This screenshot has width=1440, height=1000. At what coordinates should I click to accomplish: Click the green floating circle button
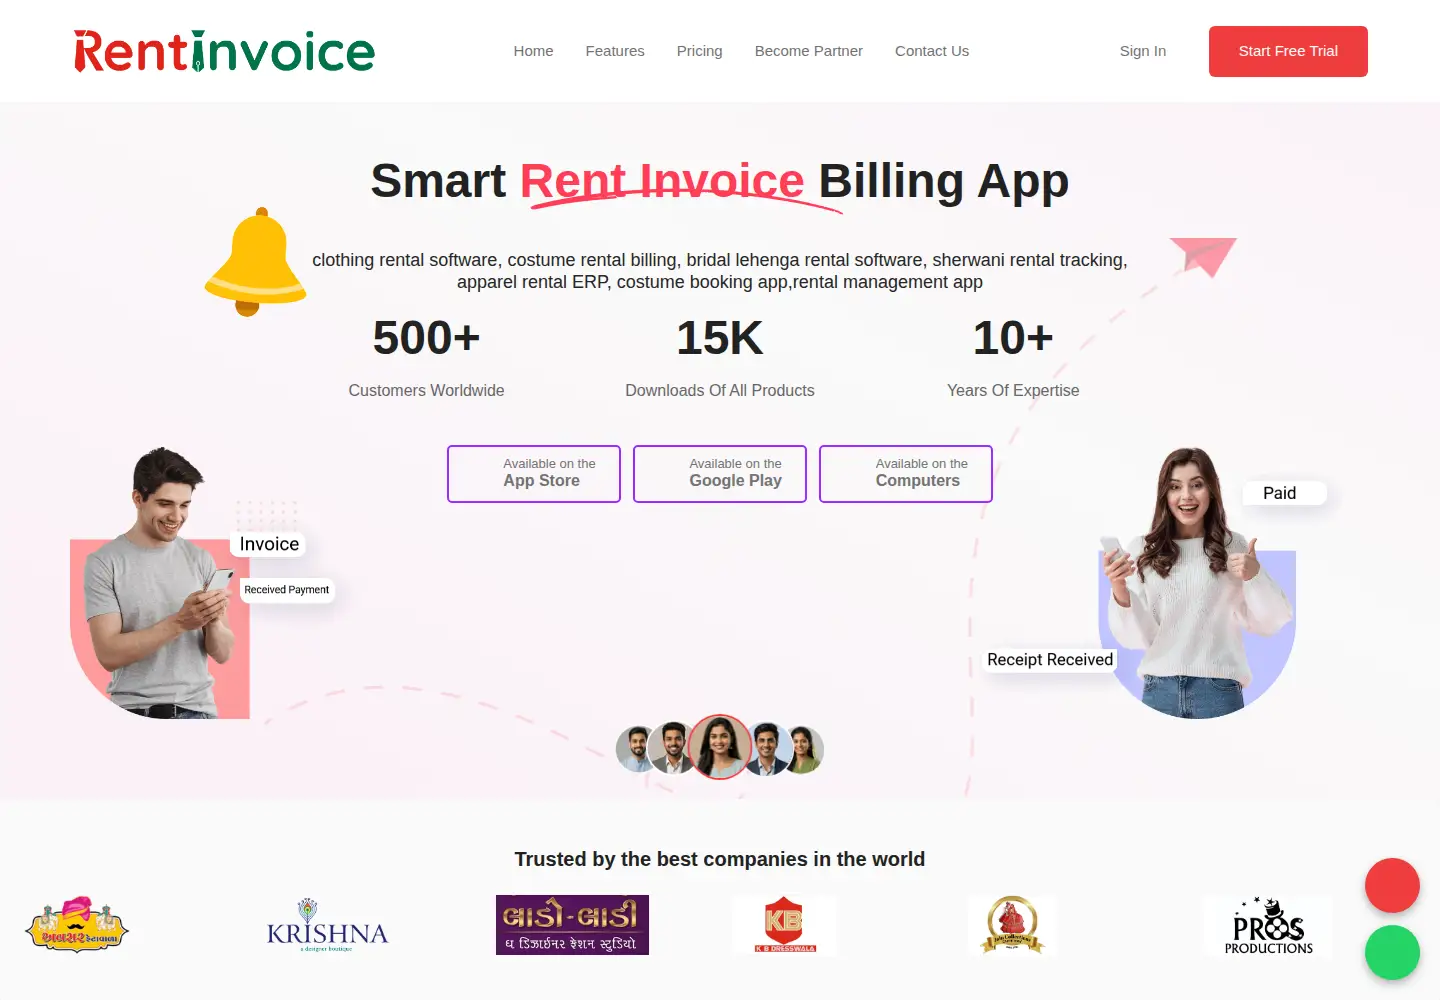1392,952
